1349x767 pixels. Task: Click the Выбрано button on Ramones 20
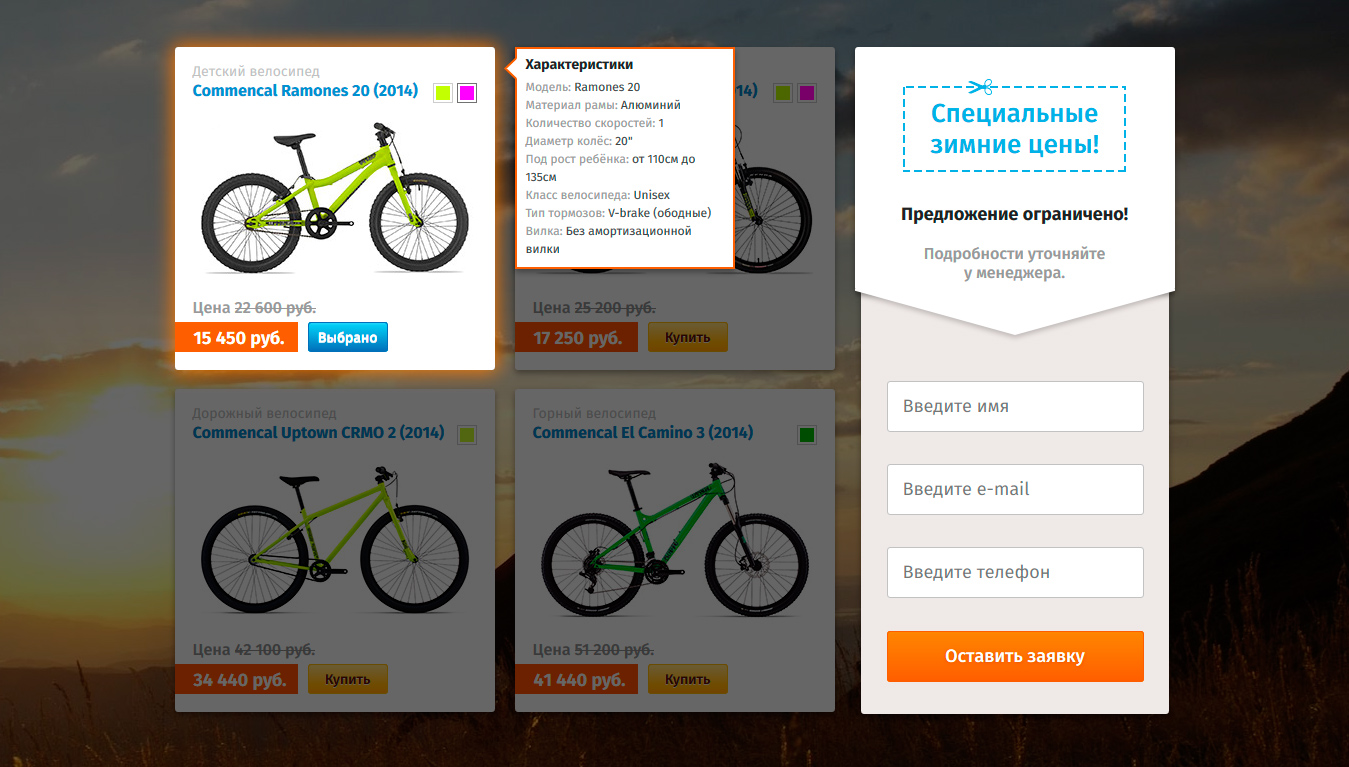[x=348, y=337]
